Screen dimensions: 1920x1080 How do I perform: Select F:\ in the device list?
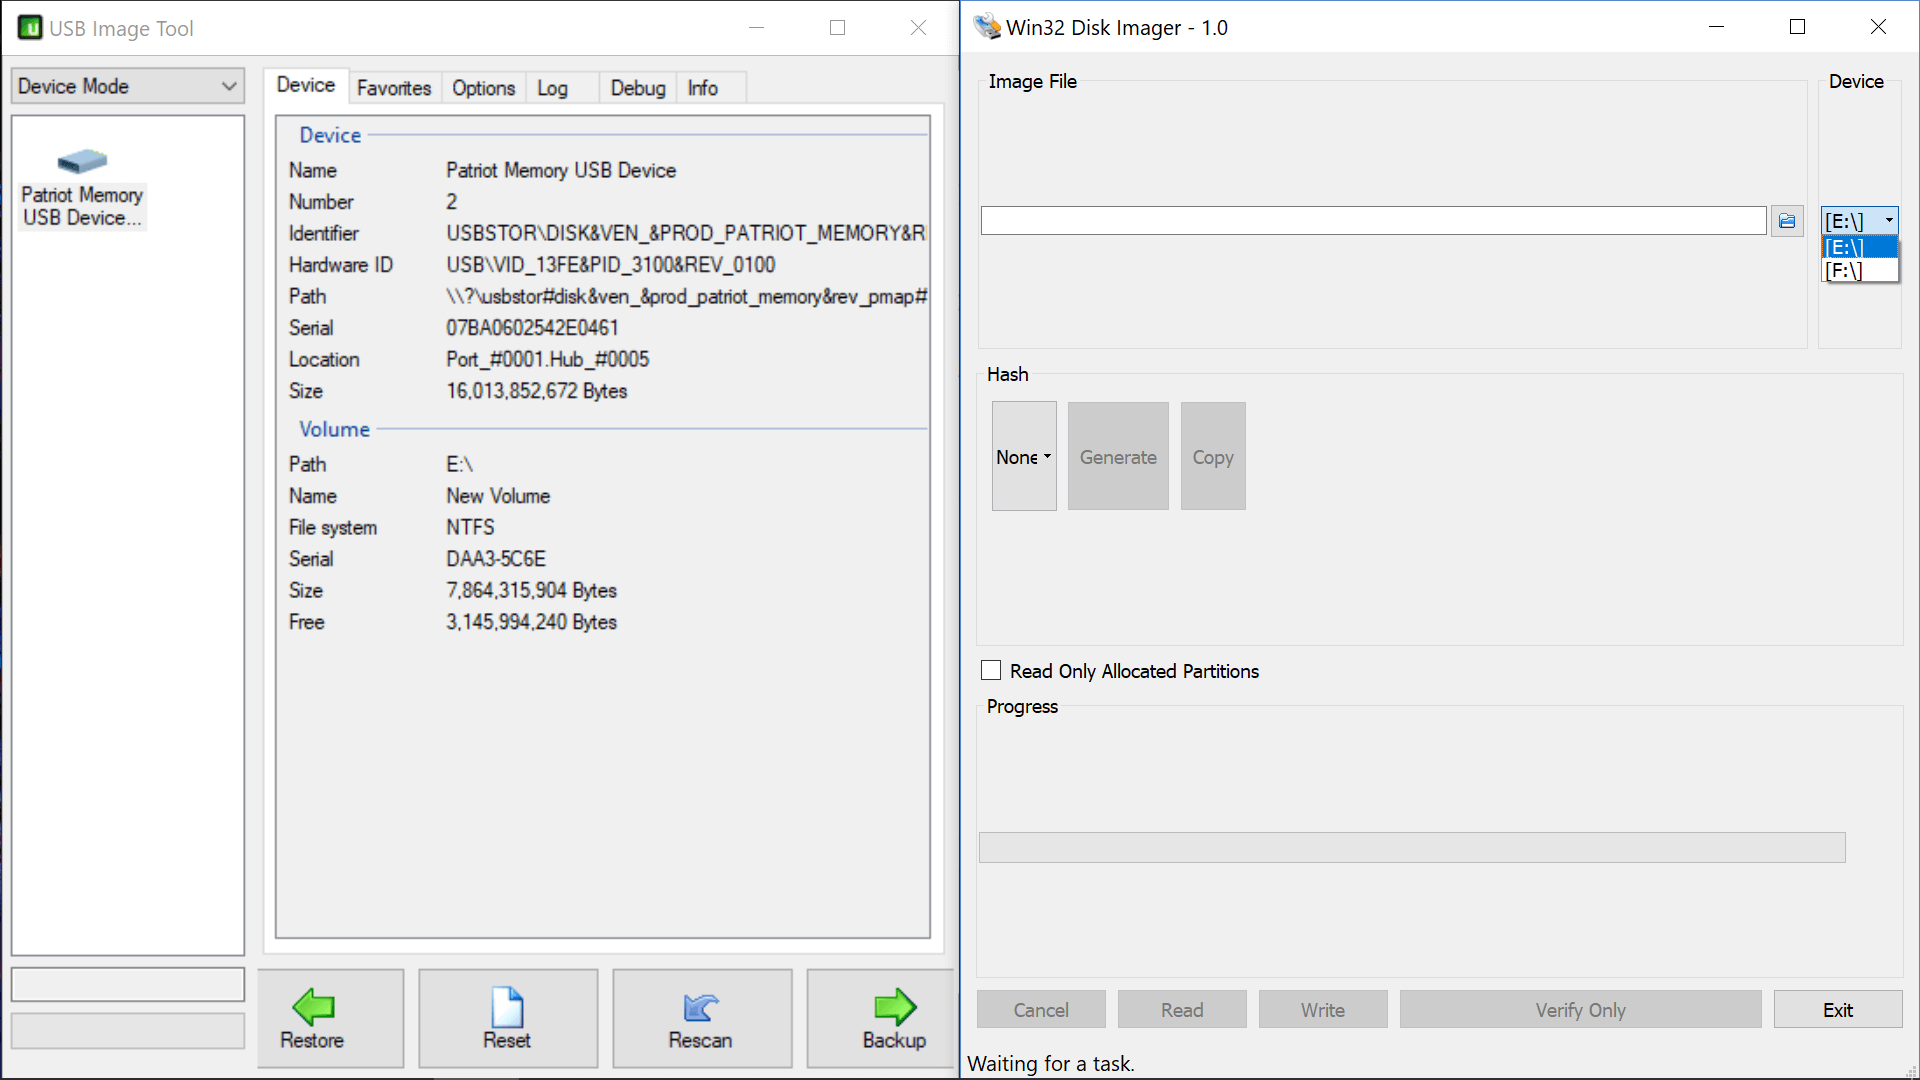click(1858, 271)
